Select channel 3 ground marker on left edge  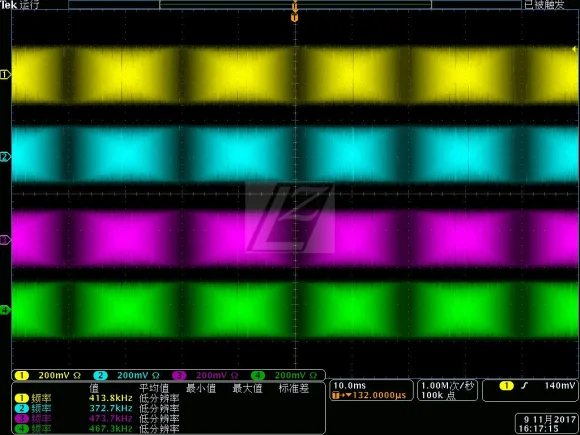click(x=5, y=240)
